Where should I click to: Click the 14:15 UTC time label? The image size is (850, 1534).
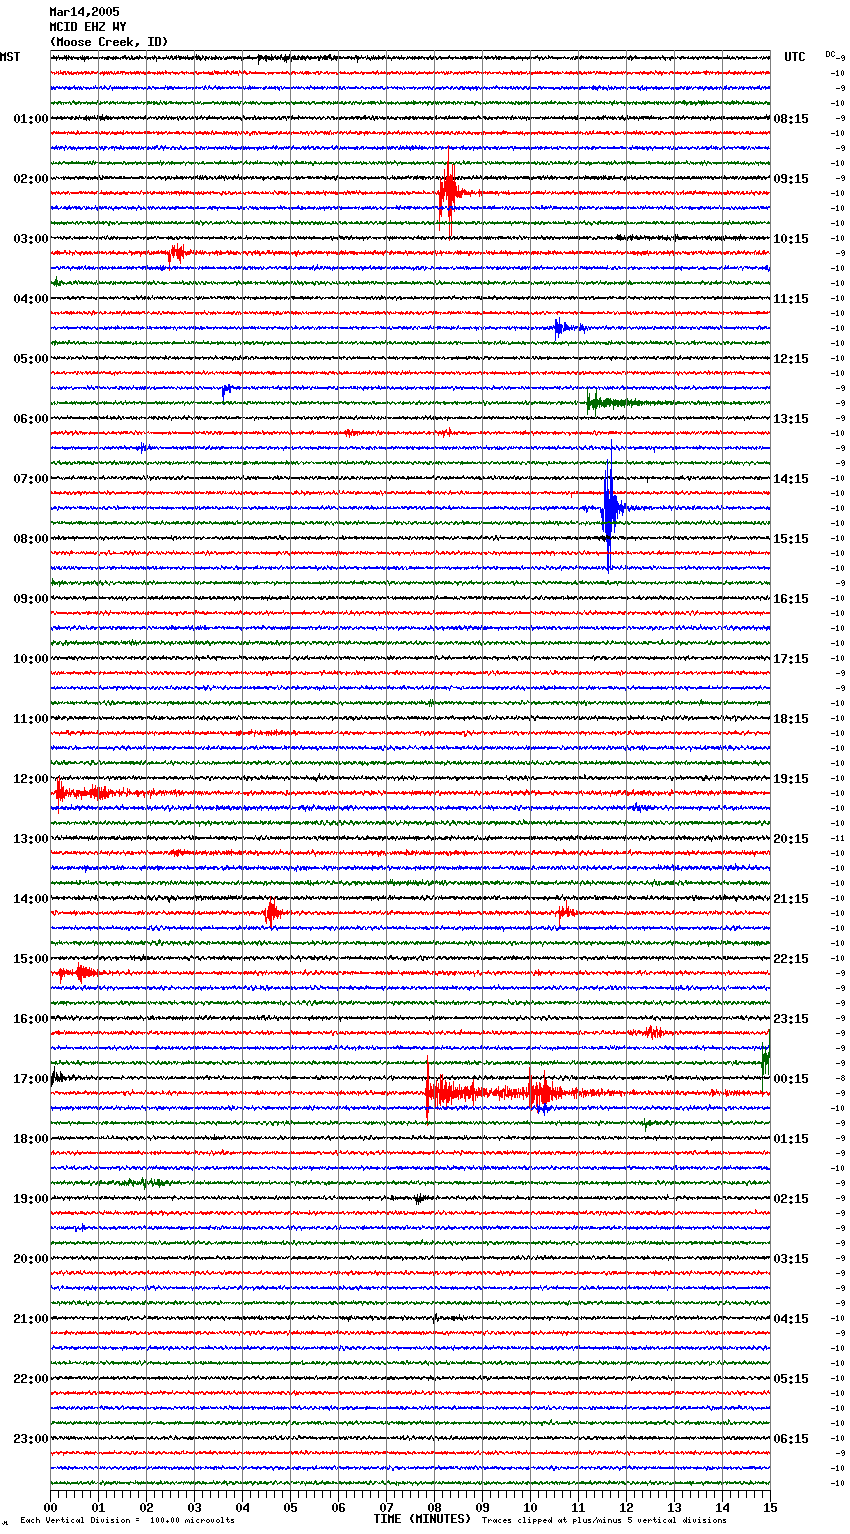[x=791, y=479]
